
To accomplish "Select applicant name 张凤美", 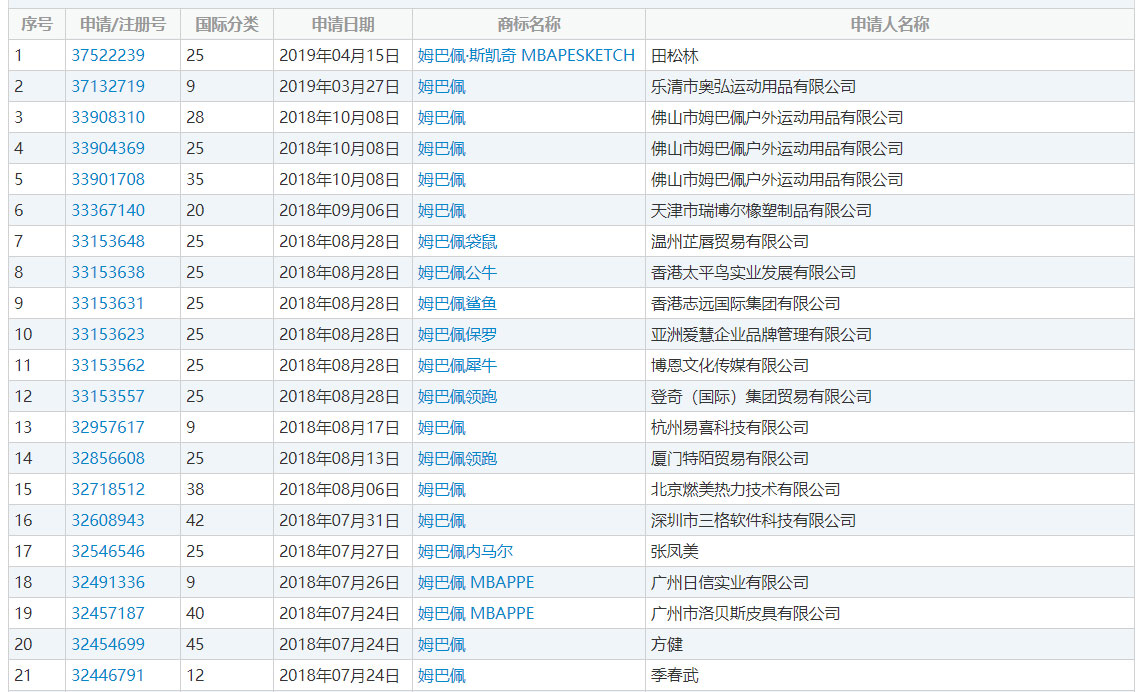I will tap(675, 552).
